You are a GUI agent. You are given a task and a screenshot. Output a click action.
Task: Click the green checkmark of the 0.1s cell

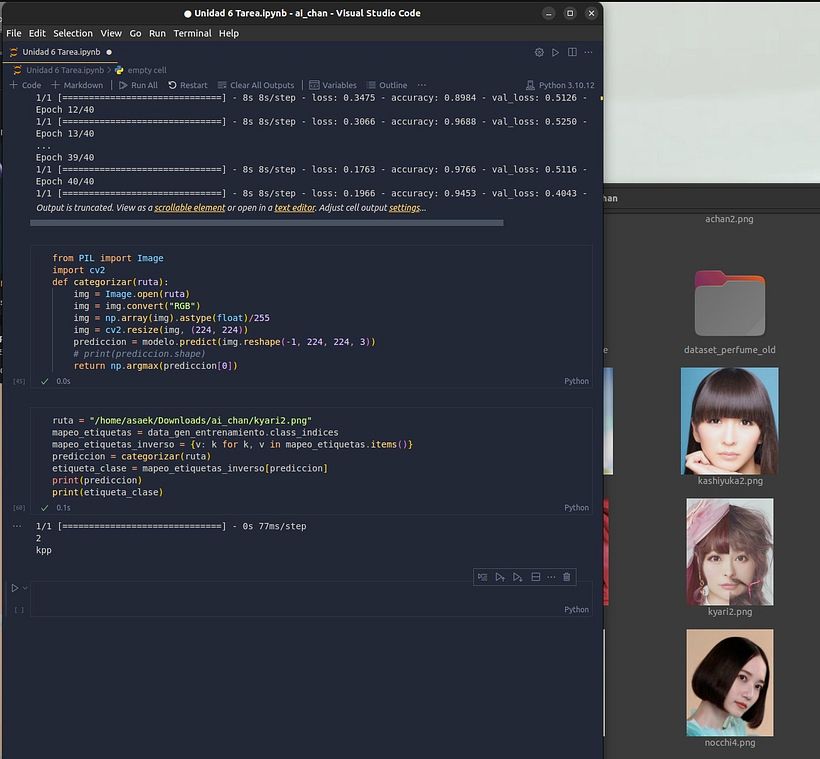point(45,507)
